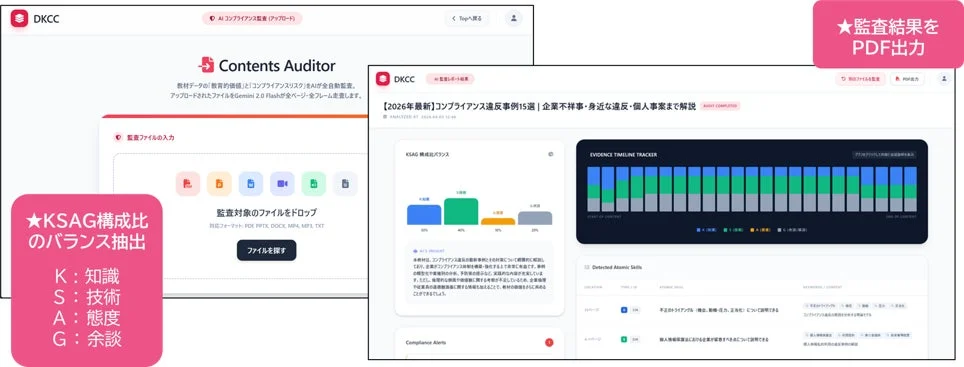
Task: Click the icon at KSAG card corner
Action: [x=551, y=154]
